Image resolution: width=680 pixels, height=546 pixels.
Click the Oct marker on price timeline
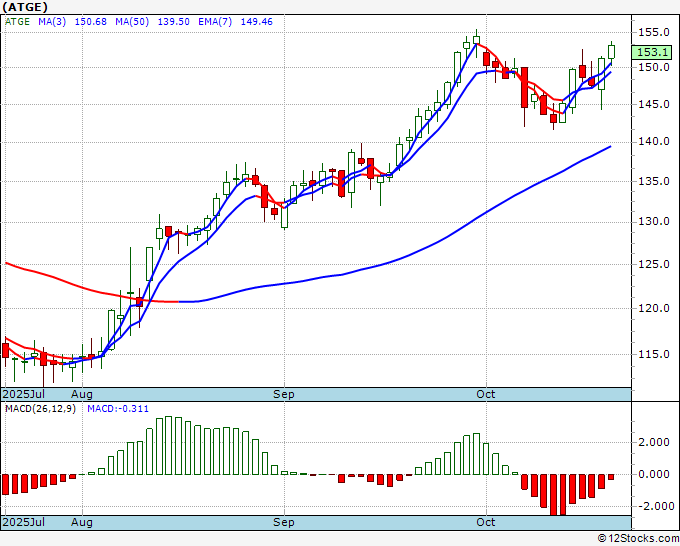(x=486, y=394)
